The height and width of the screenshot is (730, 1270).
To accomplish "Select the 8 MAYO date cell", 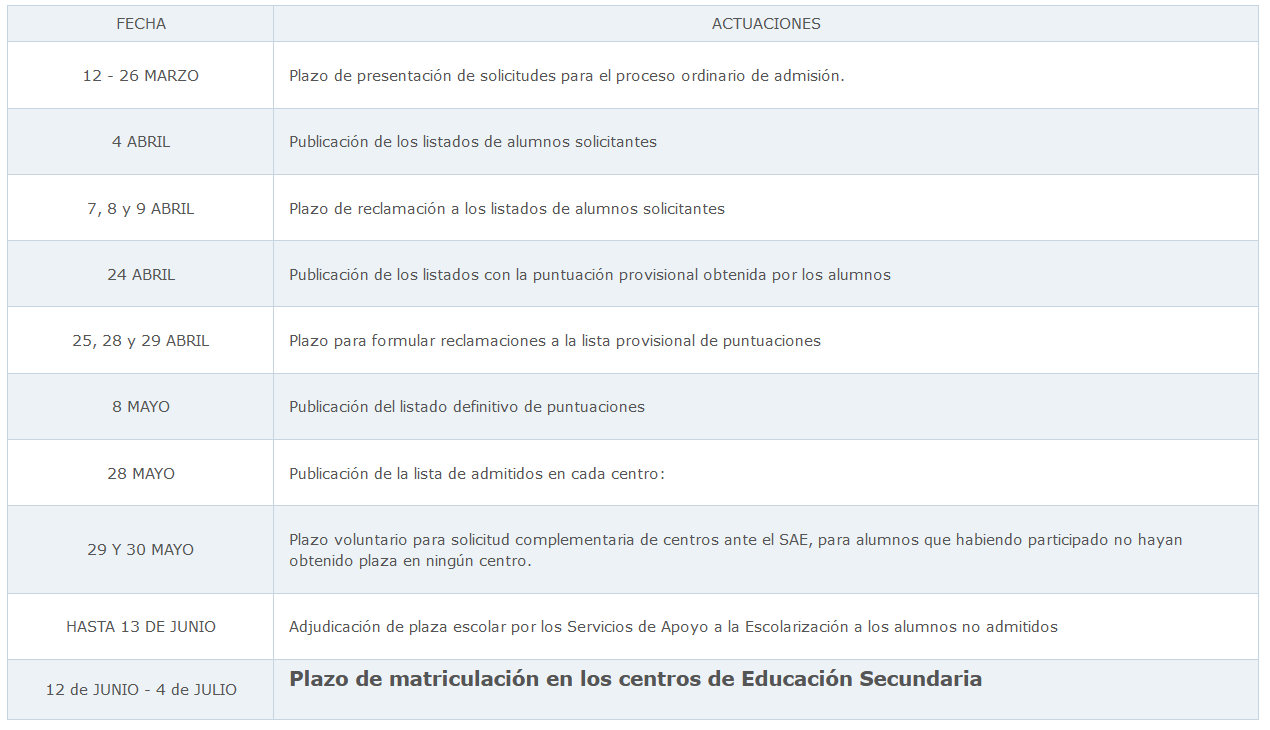I will pos(141,407).
